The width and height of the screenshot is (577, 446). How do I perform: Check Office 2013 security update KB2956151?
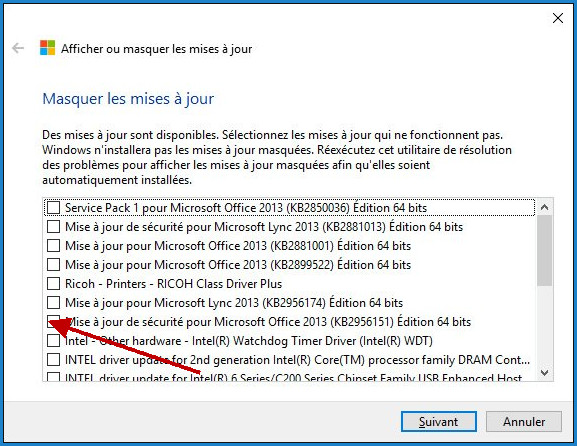[x=53, y=322]
